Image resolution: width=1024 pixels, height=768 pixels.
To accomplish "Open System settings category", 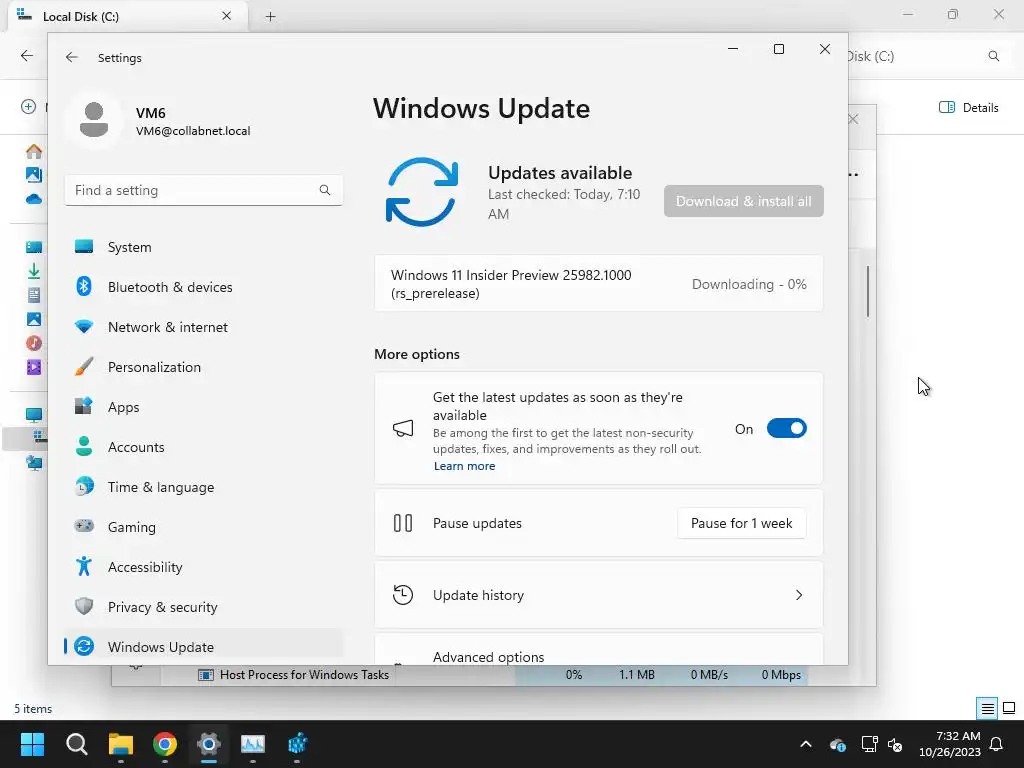I will (x=203, y=247).
